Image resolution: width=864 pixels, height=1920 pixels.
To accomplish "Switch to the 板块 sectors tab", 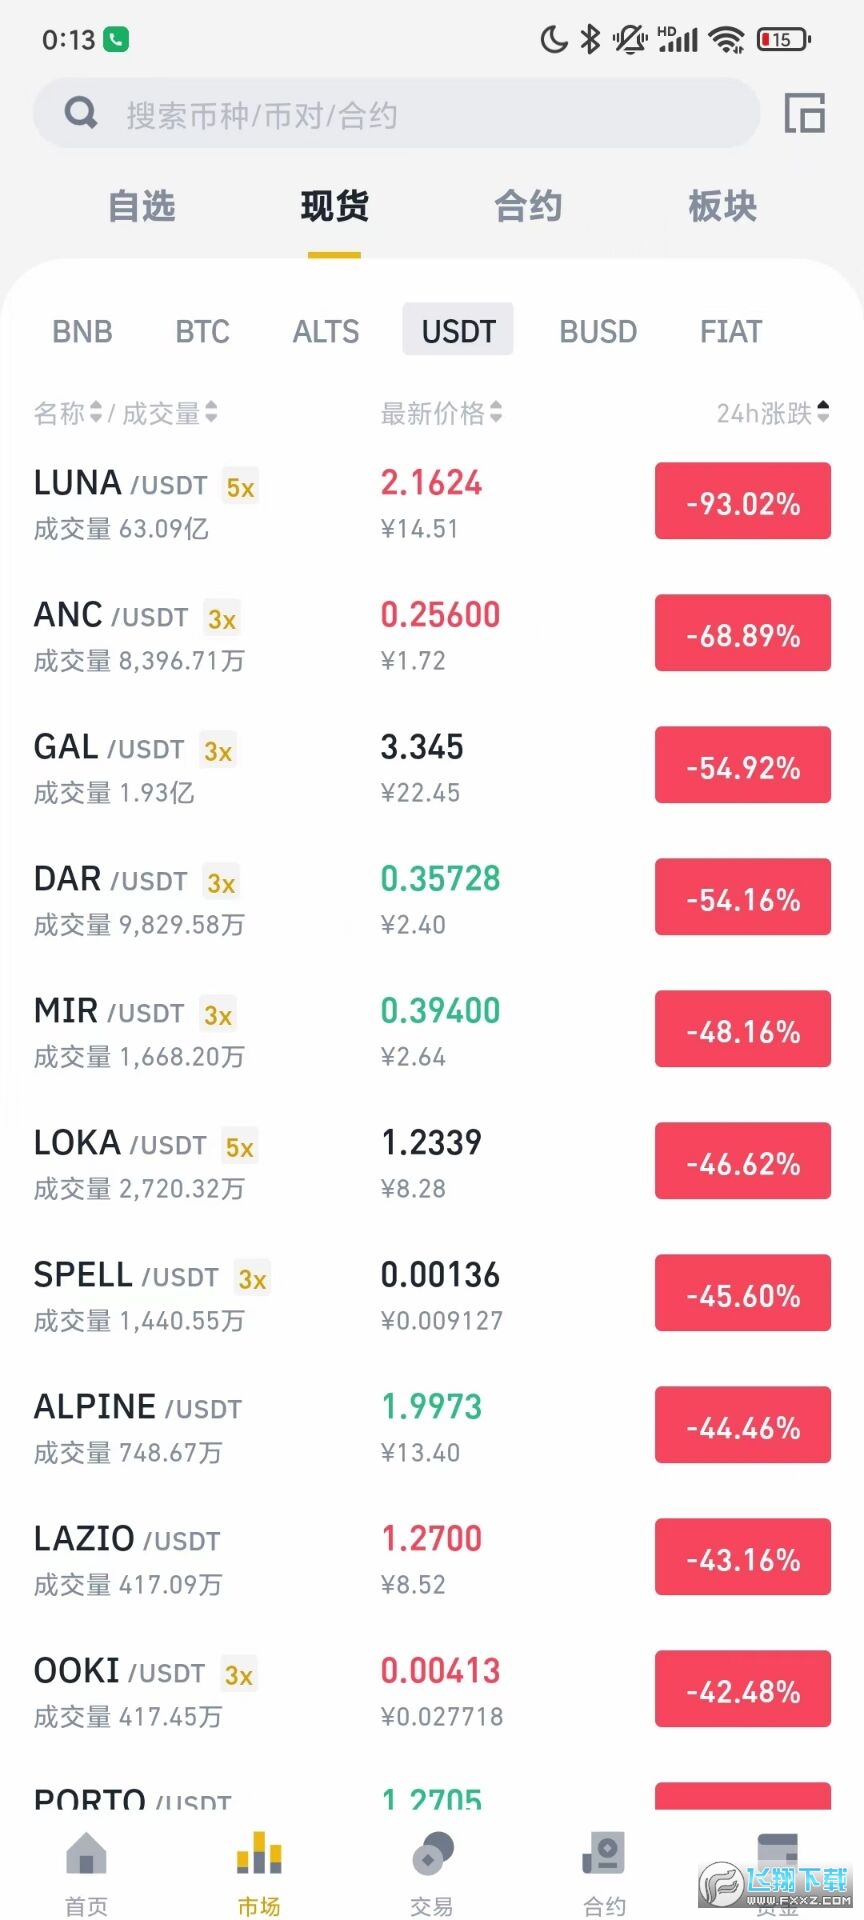I will pyautogui.click(x=722, y=206).
